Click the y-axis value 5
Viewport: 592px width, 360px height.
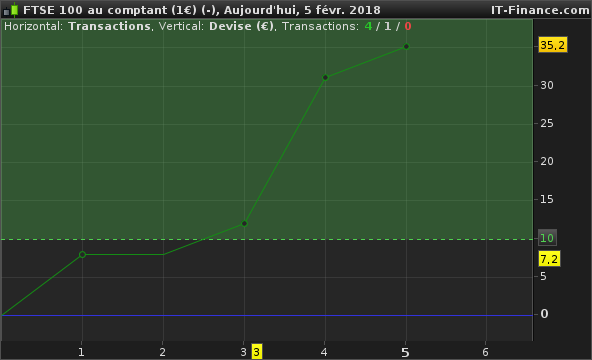coord(543,277)
